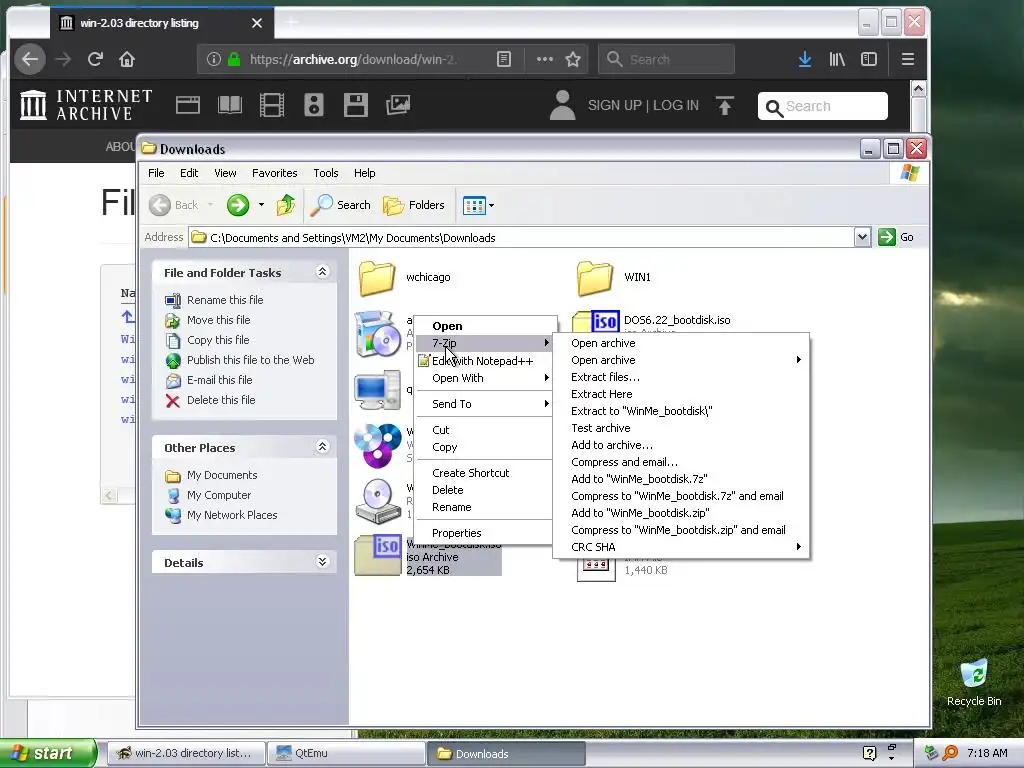The height and width of the screenshot is (768, 1024).
Task: Open the View menu
Action: 225,173
